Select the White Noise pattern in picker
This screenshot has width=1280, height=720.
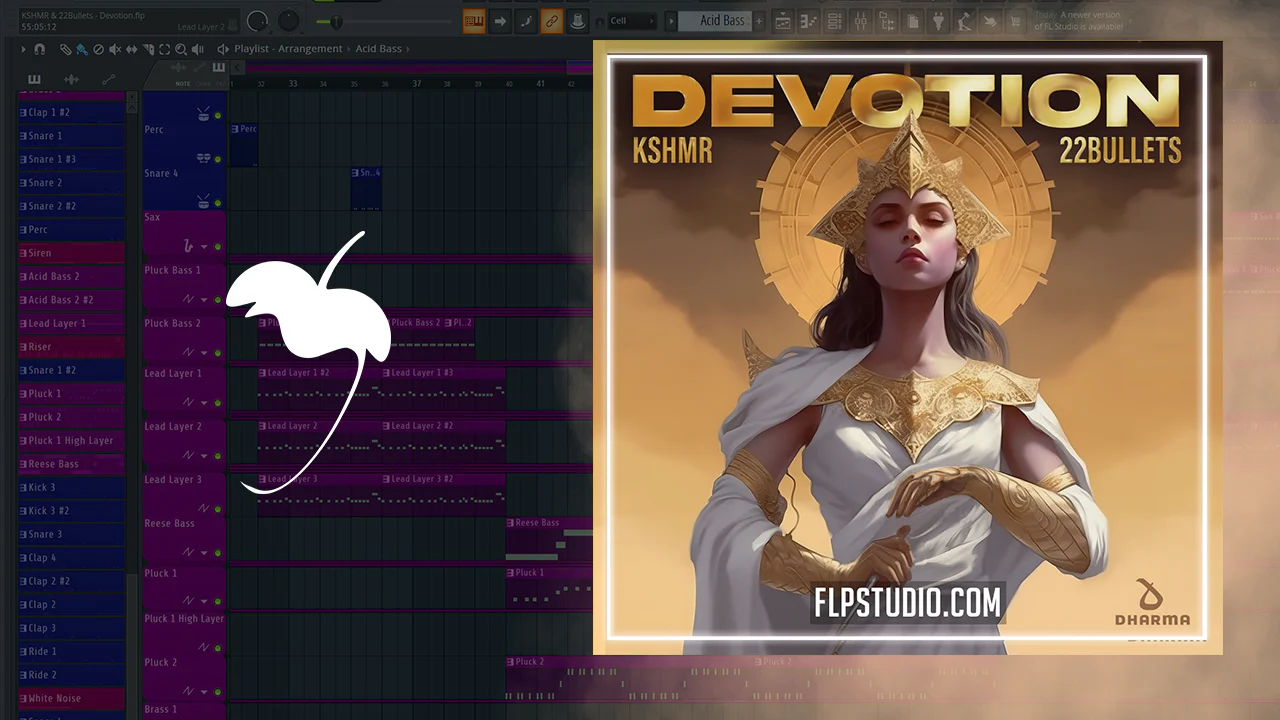point(72,698)
